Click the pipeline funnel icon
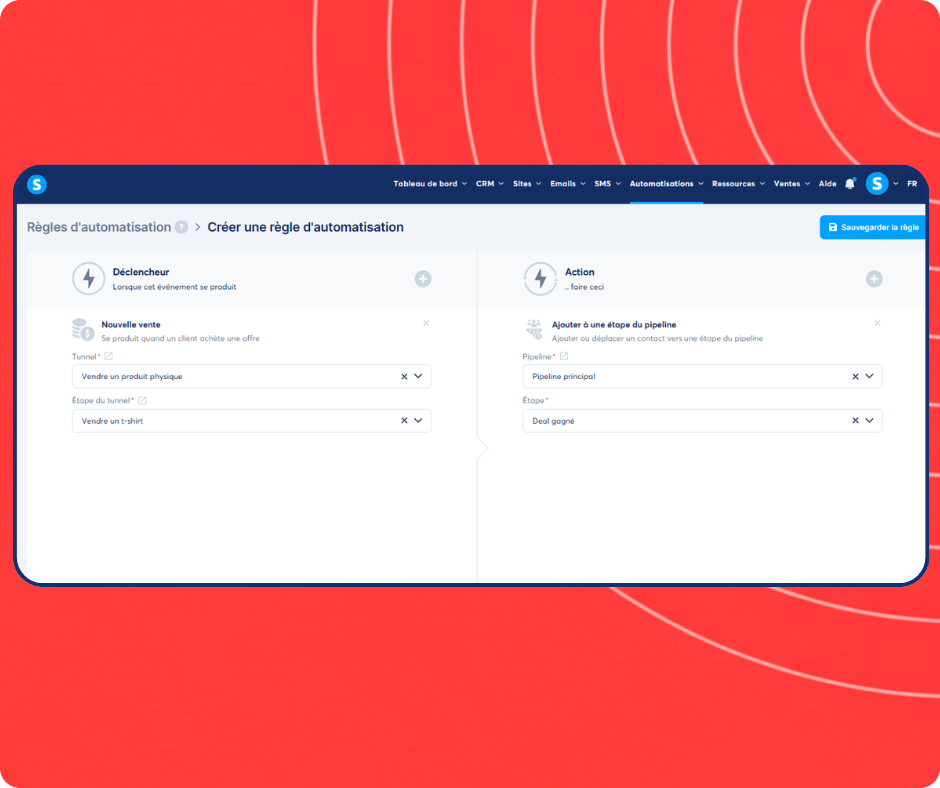This screenshot has height=788, width=940. 534,330
